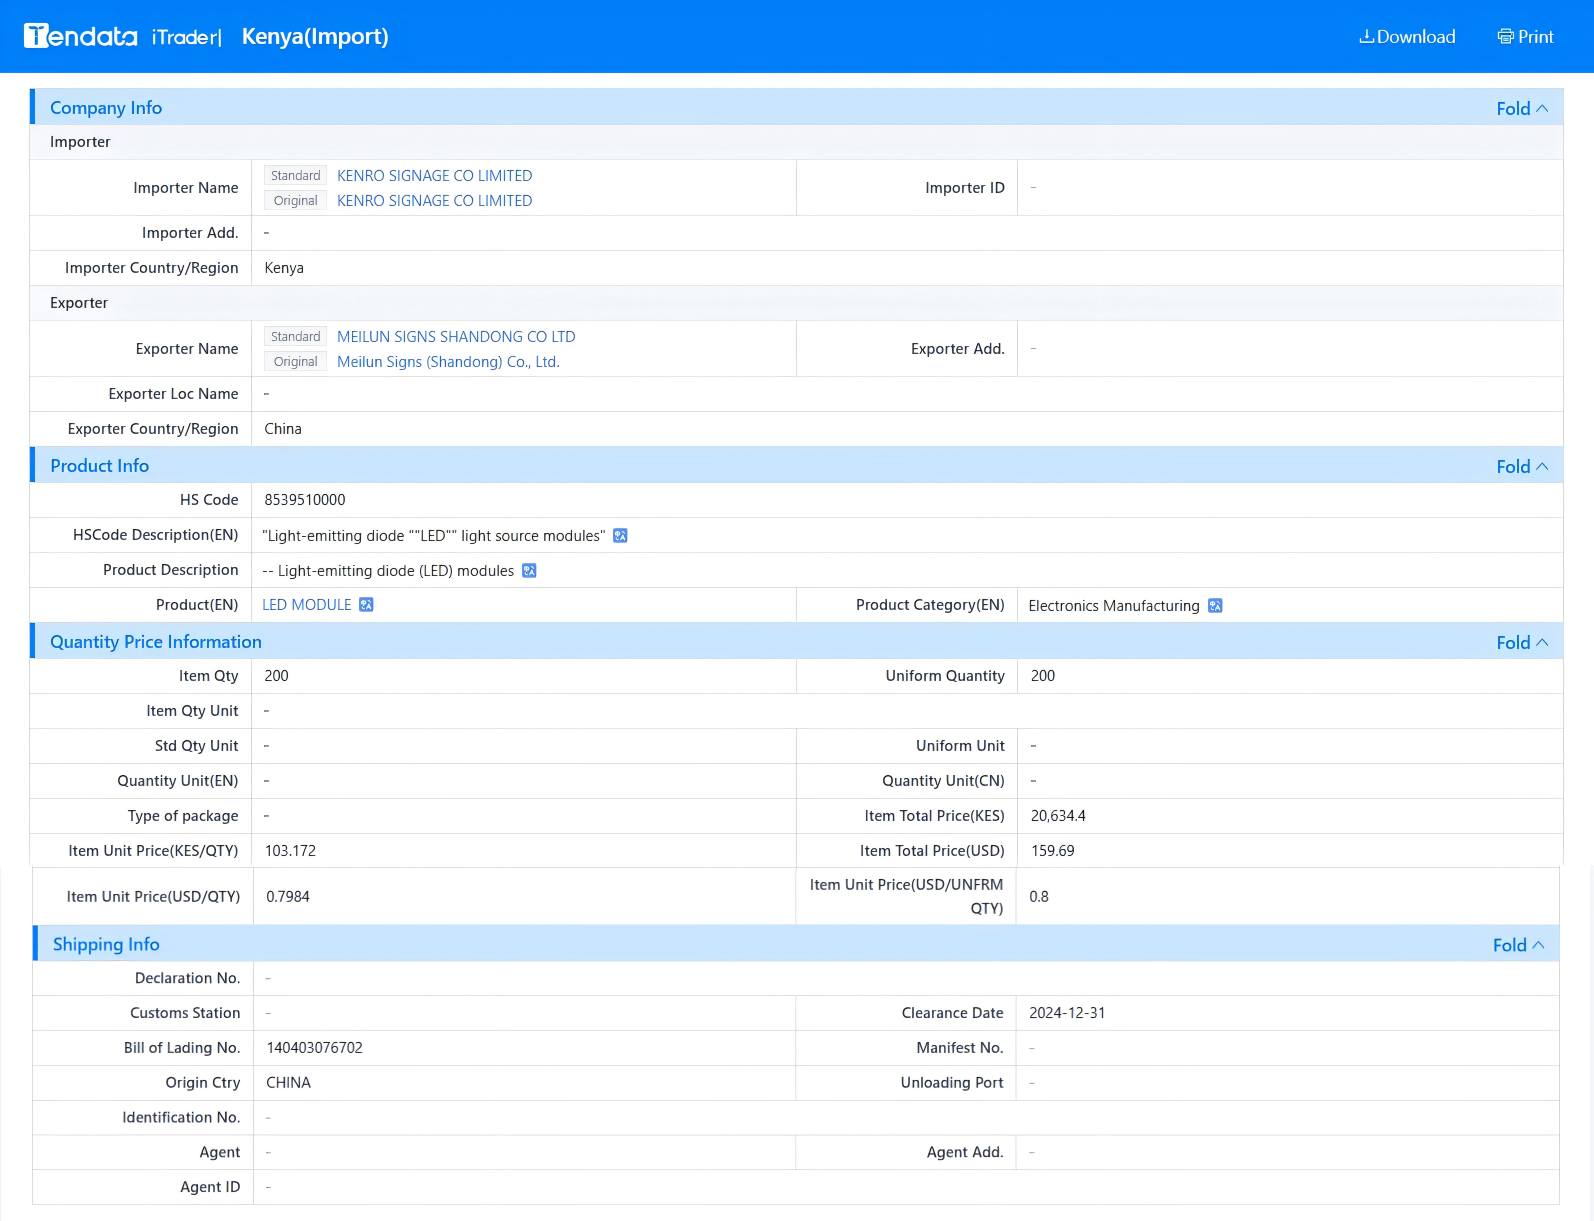Collapse the Shipping Info section
1594x1221 pixels.
[x=1518, y=945]
